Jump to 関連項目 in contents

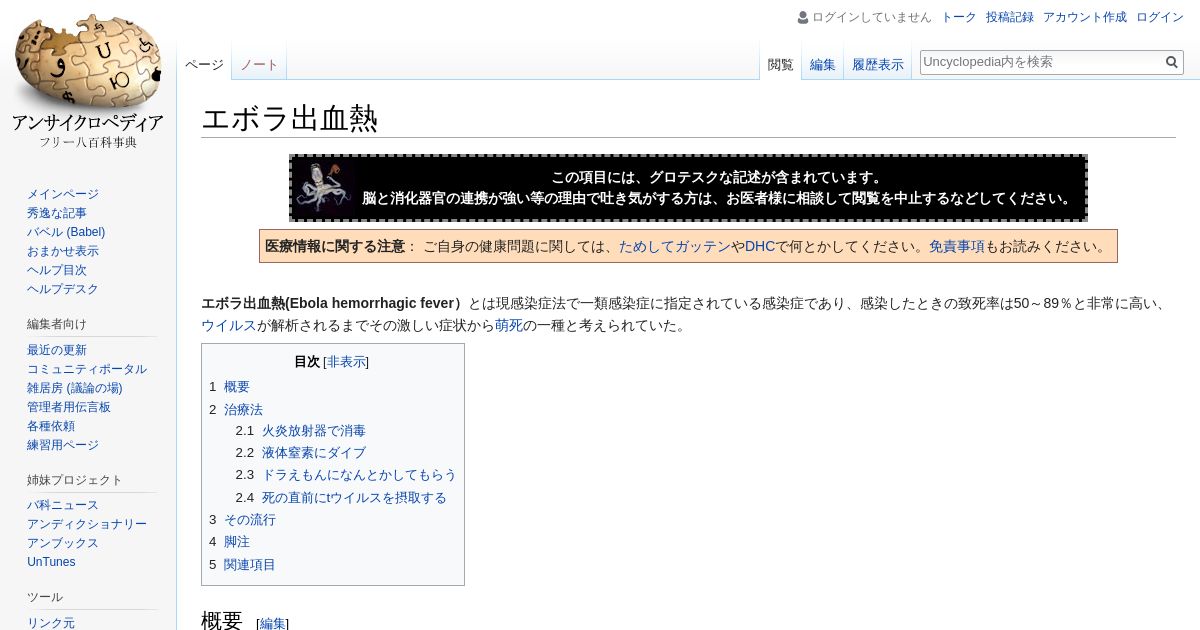[x=250, y=565]
